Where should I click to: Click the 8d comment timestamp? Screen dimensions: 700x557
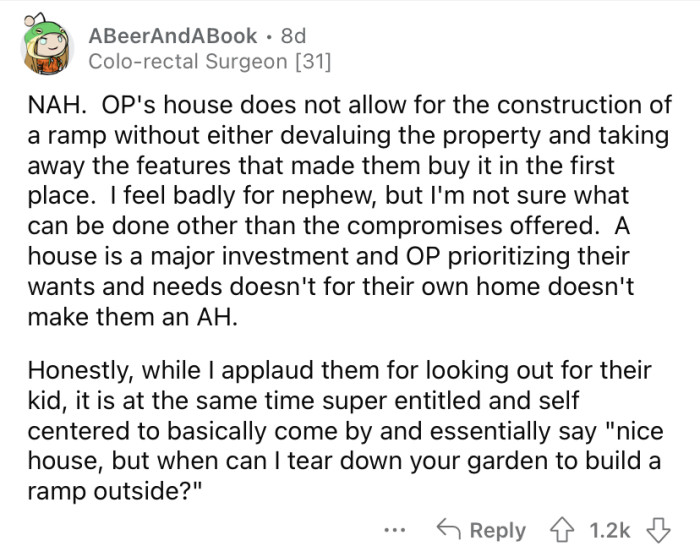tap(294, 34)
